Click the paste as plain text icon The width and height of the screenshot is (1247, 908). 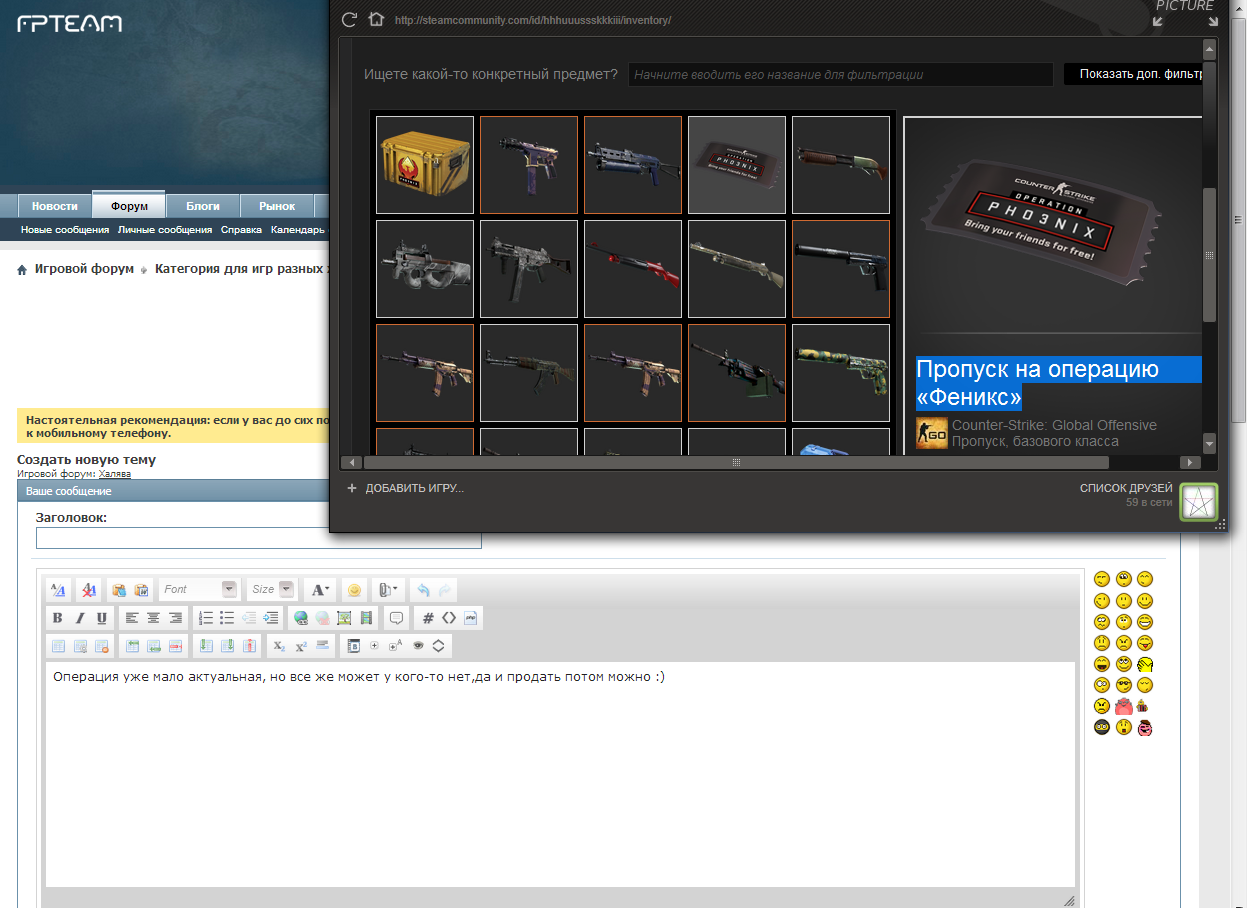tap(119, 590)
